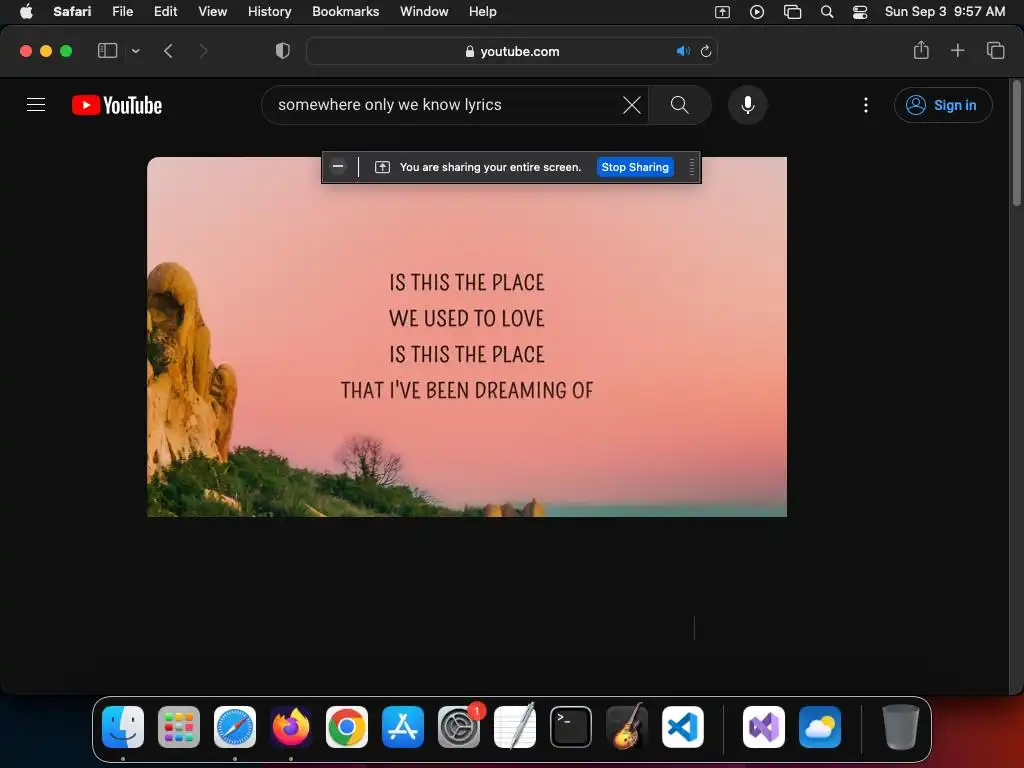This screenshot has height=768, width=1024.
Task: Go to YouTube home via logo
Action: click(117, 105)
